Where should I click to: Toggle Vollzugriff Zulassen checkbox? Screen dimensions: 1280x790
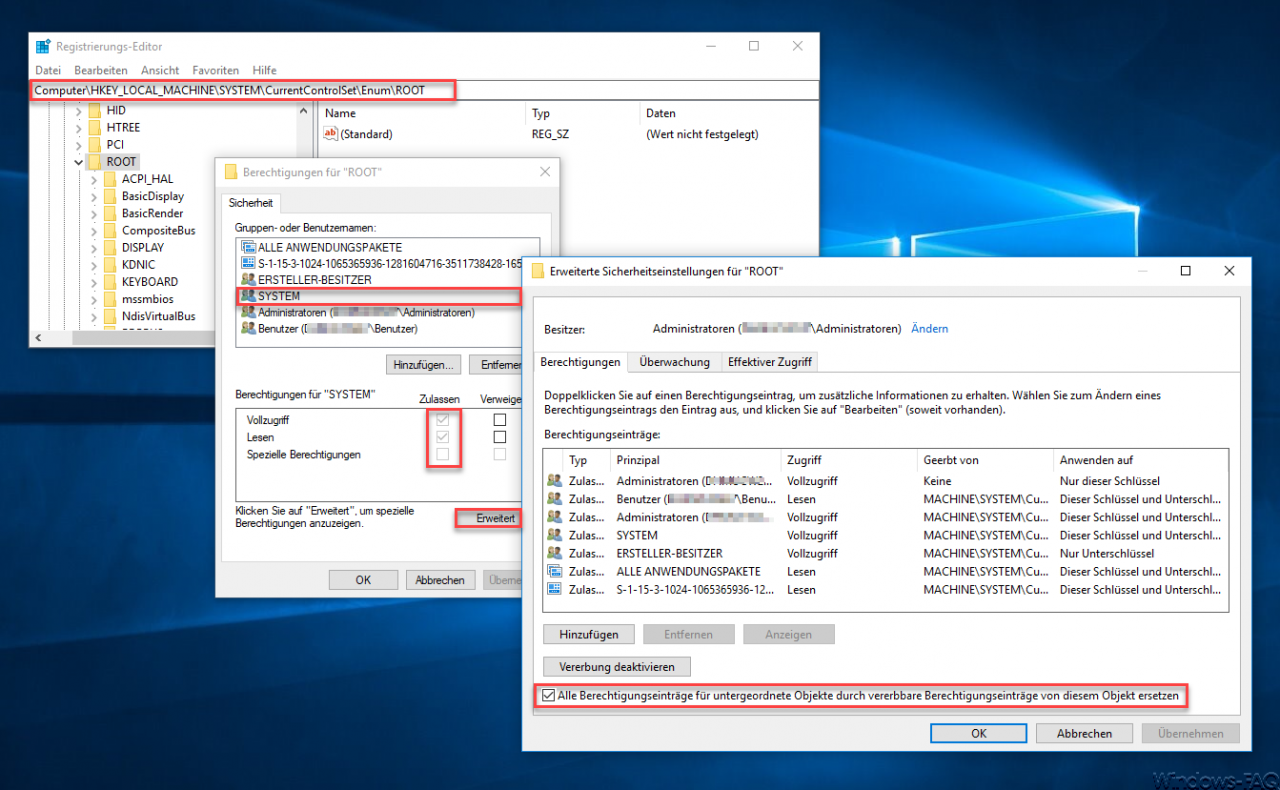(441, 420)
